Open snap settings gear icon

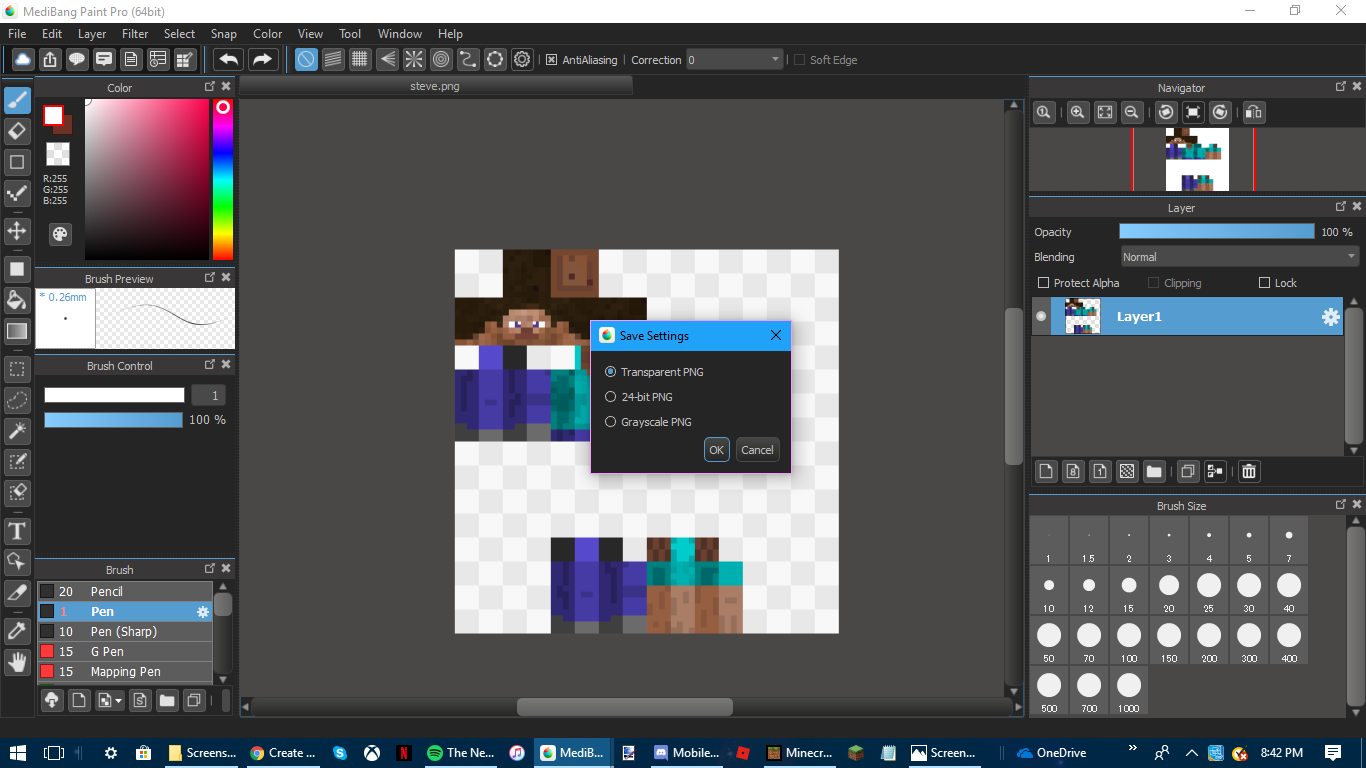(522, 60)
